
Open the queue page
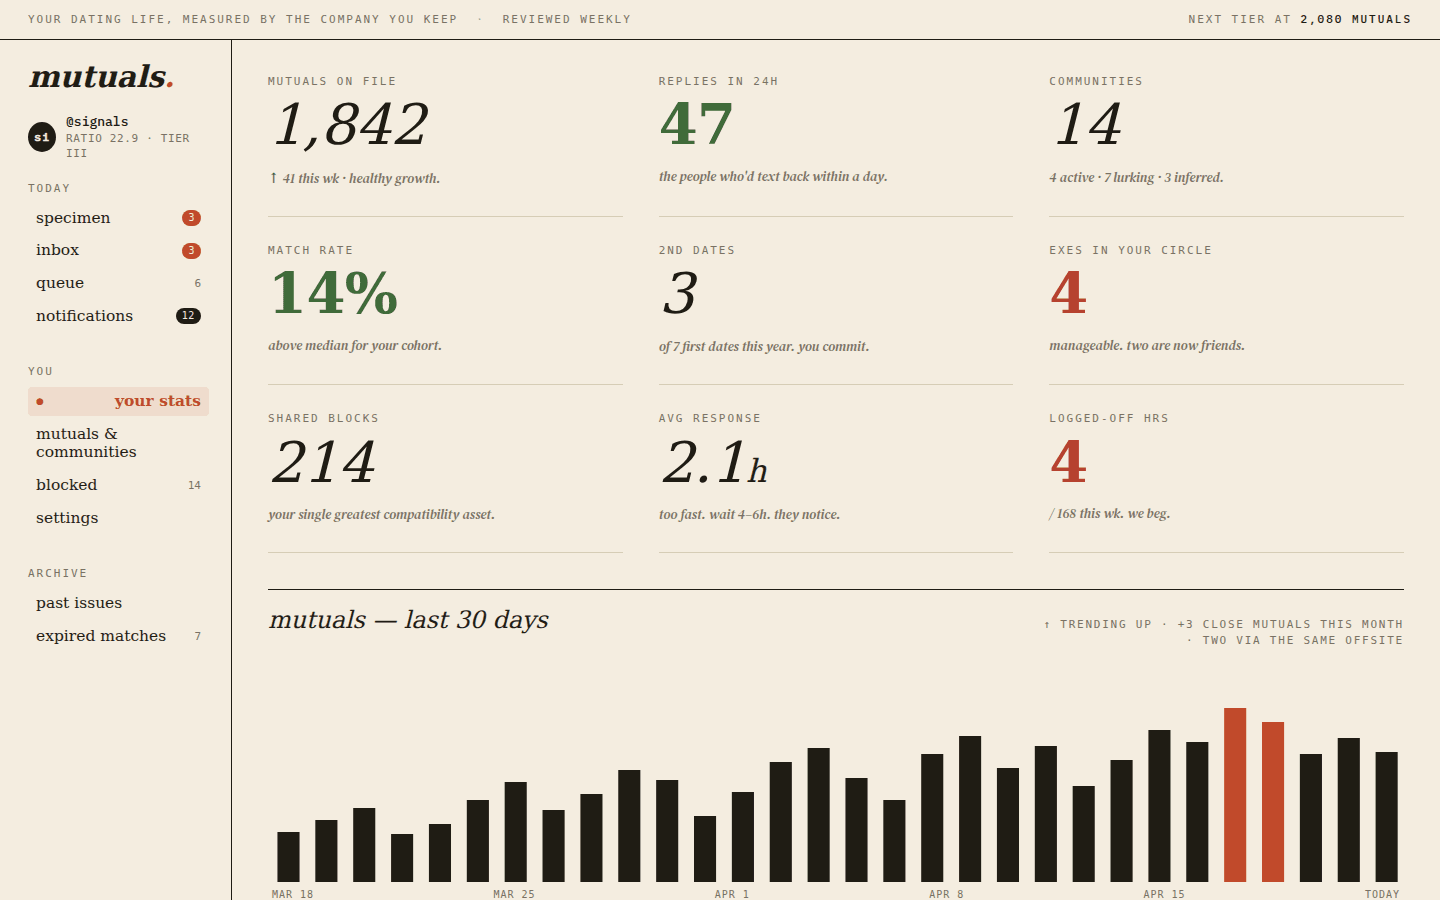pyautogui.click(x=118, y=283)
